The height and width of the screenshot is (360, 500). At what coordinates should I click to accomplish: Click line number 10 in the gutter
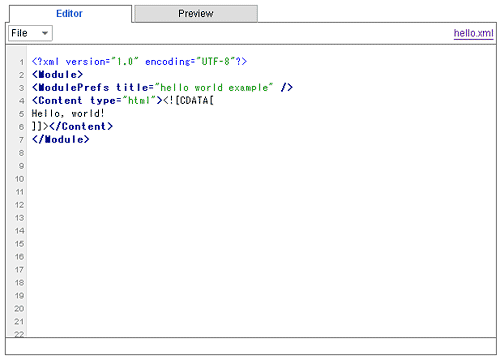coord(19,179)
